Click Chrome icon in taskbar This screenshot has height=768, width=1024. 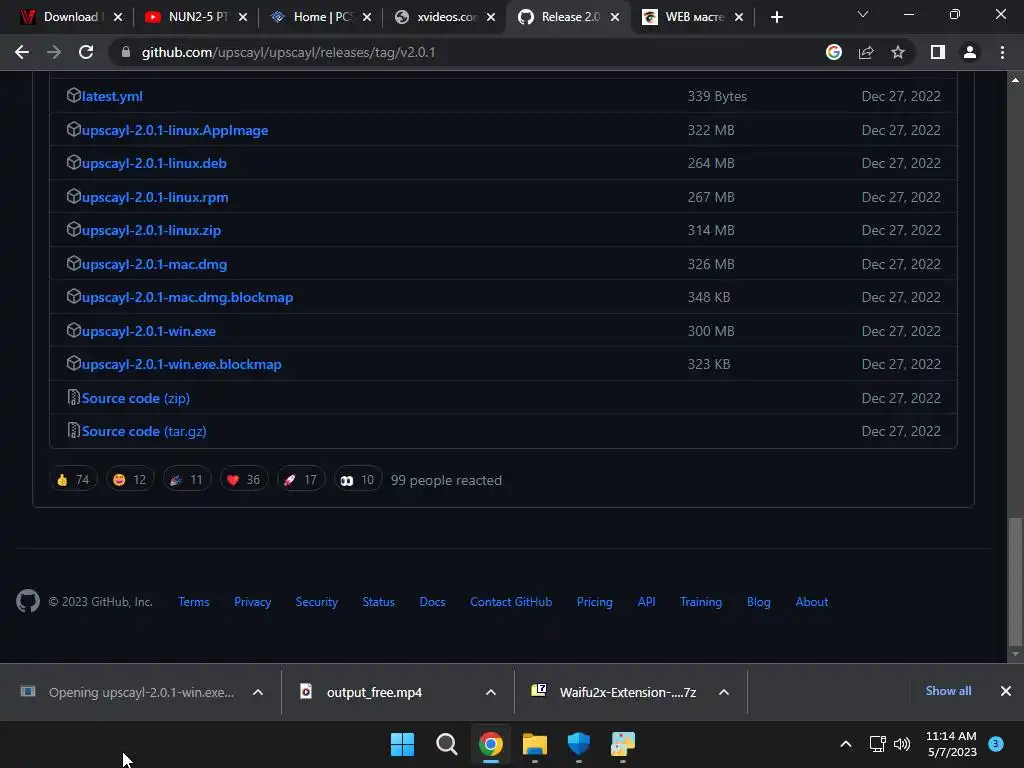490,744
